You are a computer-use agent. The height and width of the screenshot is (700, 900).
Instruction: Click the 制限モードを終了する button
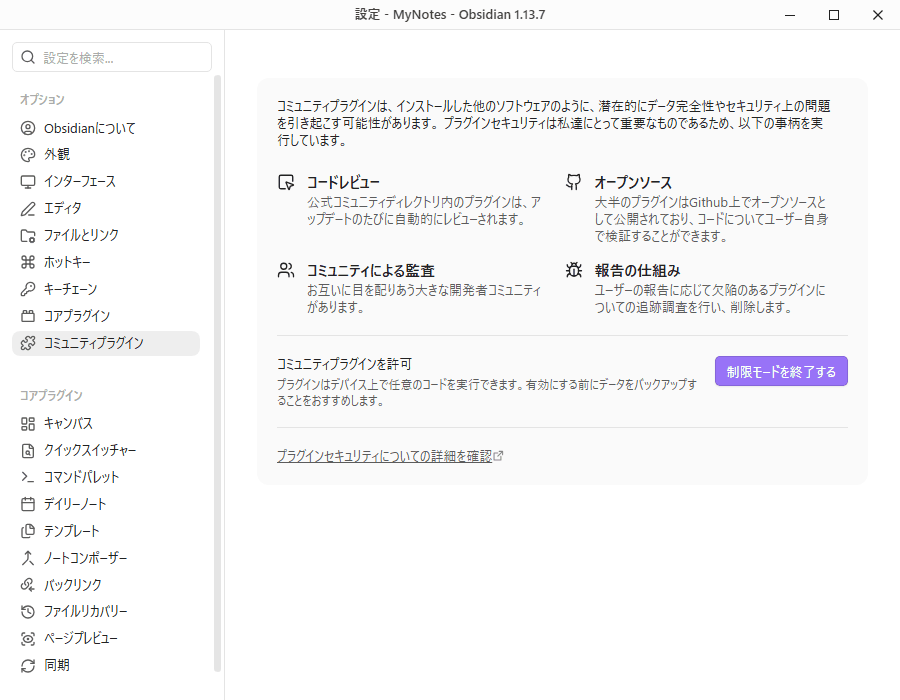[x=781, y=371]
